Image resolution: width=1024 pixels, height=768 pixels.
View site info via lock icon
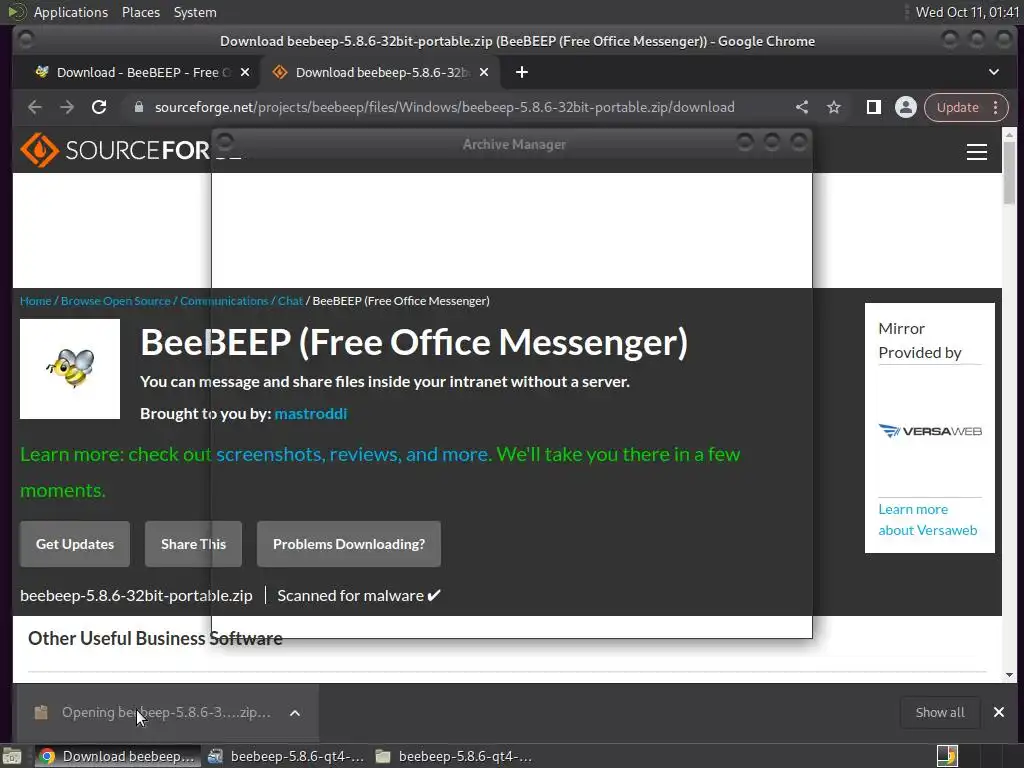click(138, 107)
